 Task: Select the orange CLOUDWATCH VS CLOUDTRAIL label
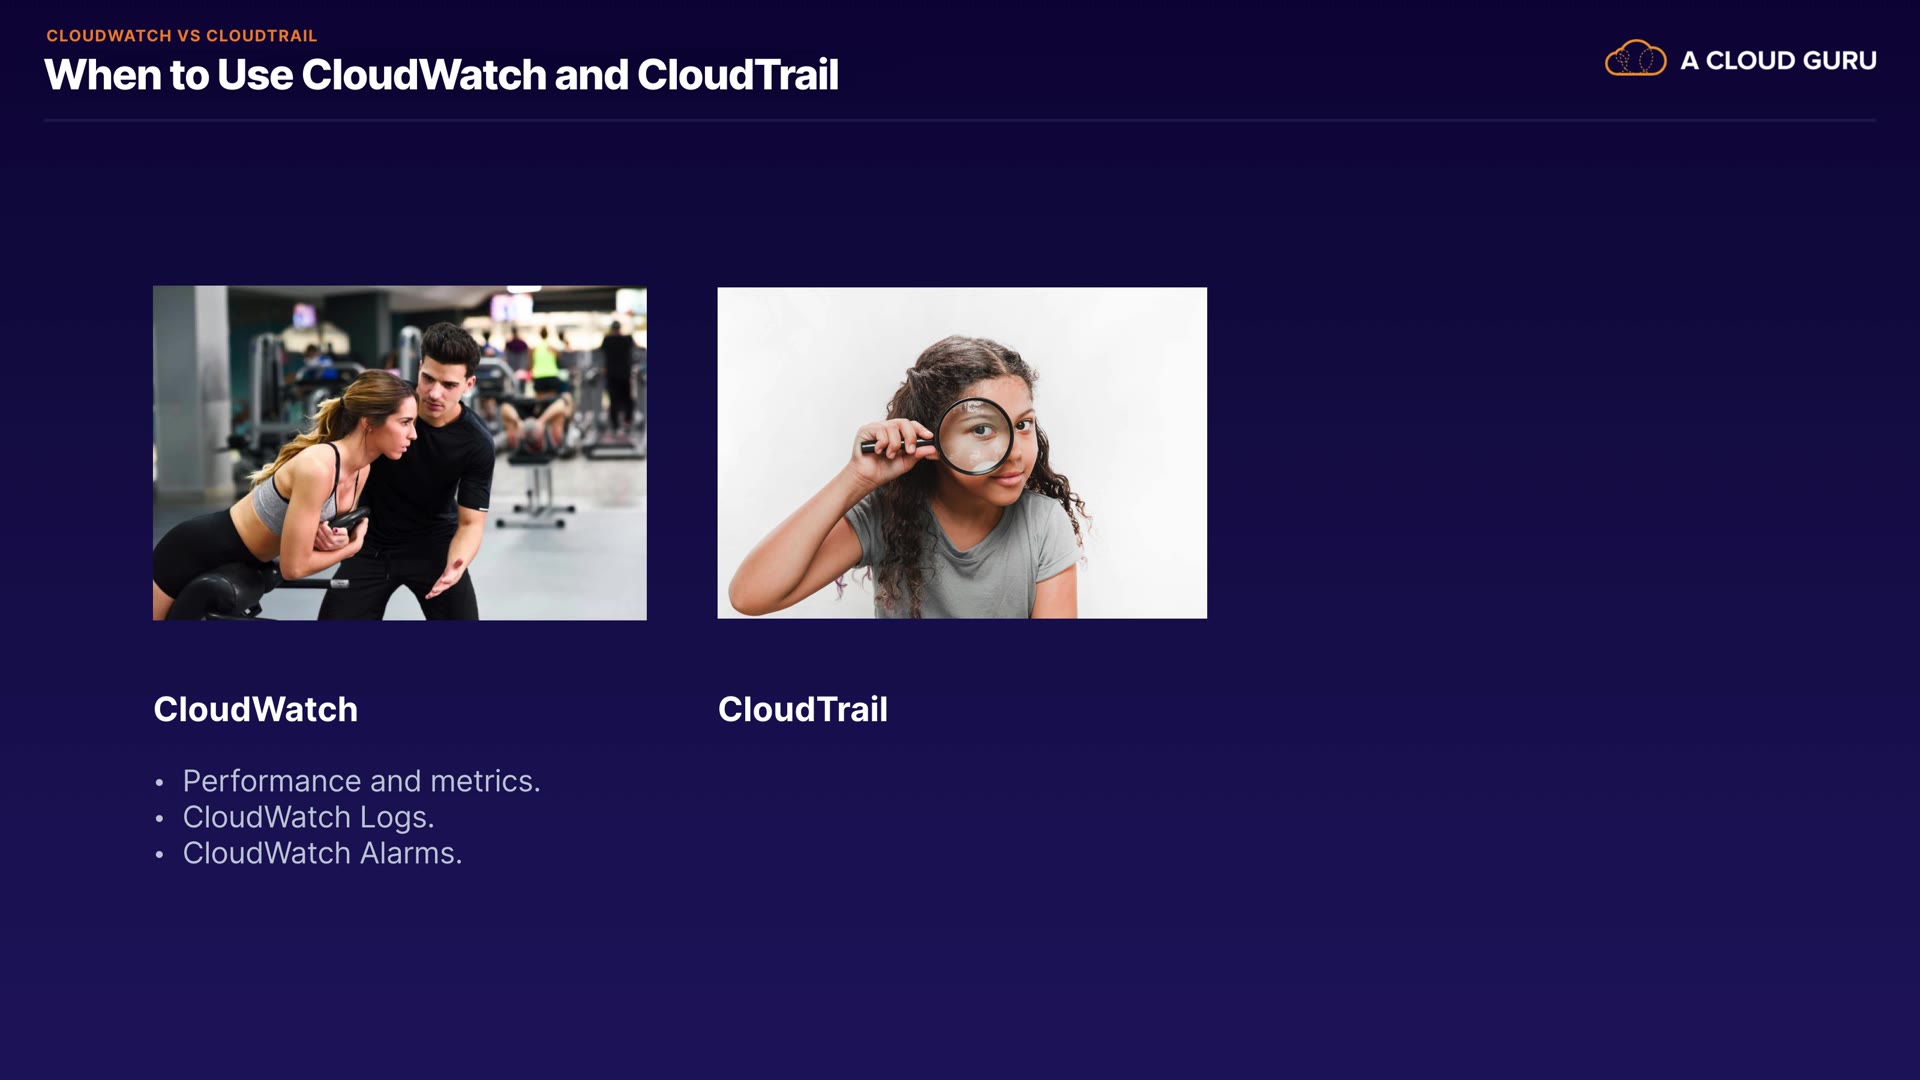click(x=181, y=36)
